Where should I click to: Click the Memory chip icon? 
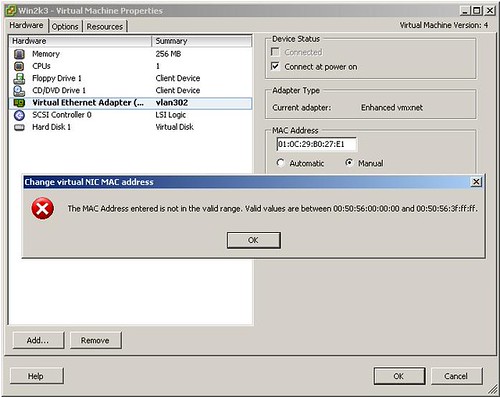tap(19, 54)
